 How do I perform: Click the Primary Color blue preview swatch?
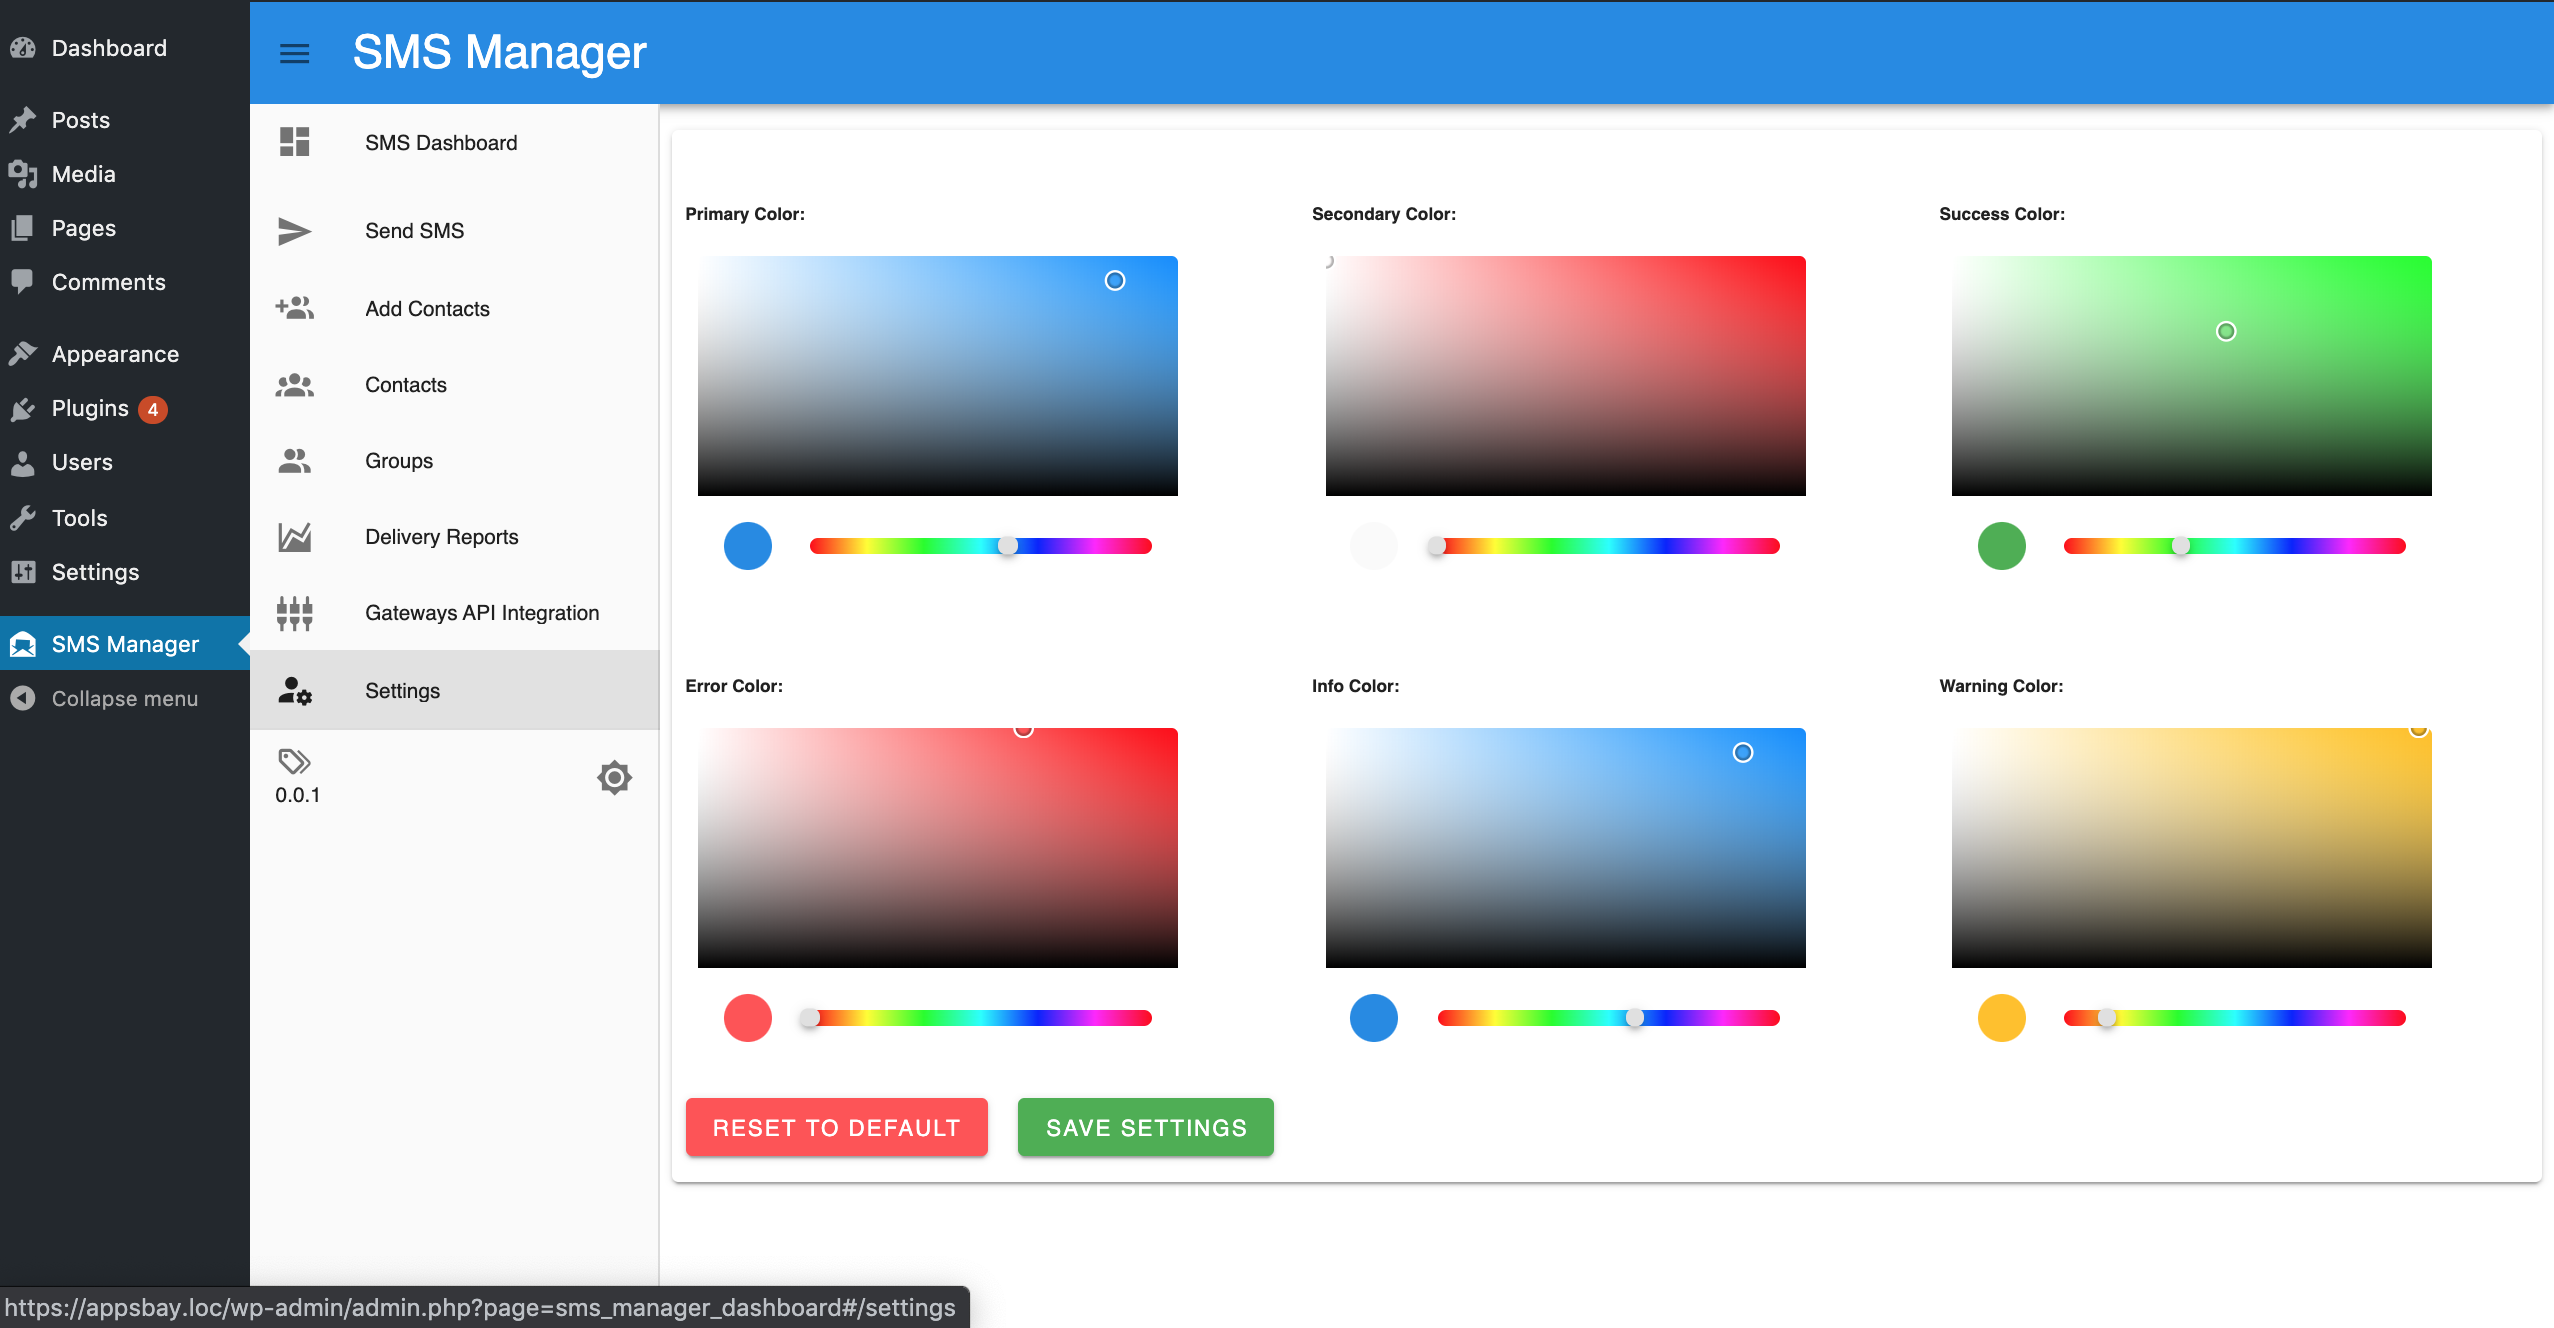(x=747, y=546)
